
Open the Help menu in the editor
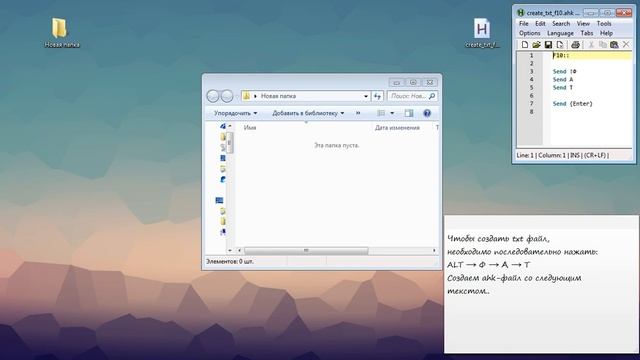(x=607, y=33)
